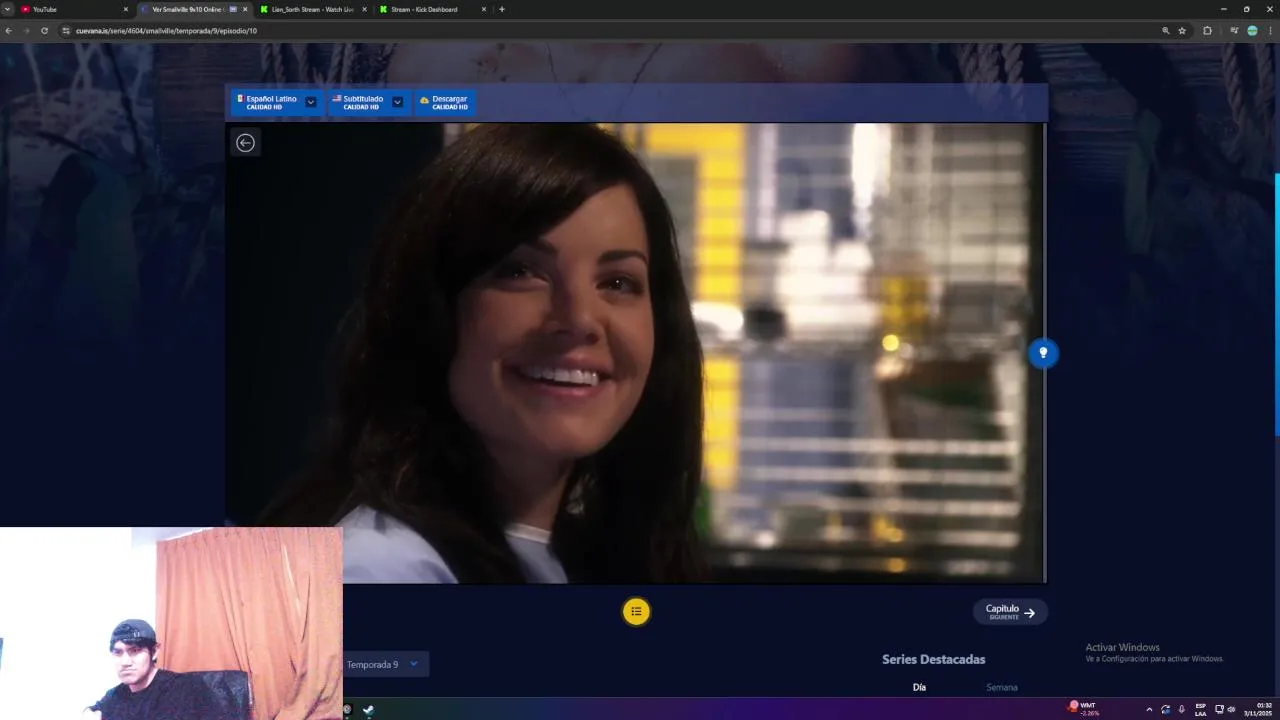Click the microphone icon in system tray

(x=1181, y=709)
